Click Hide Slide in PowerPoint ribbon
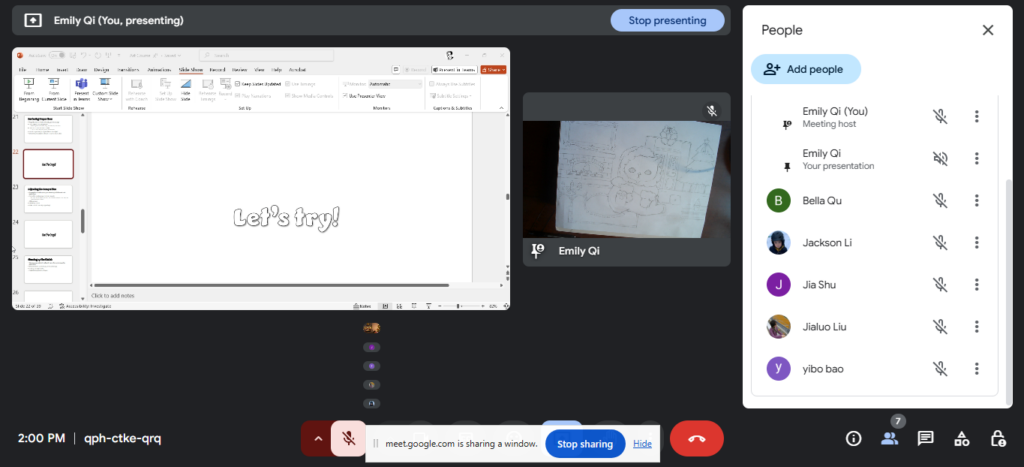Viewport: 1024px width, 467px height. tap(185, 89)
